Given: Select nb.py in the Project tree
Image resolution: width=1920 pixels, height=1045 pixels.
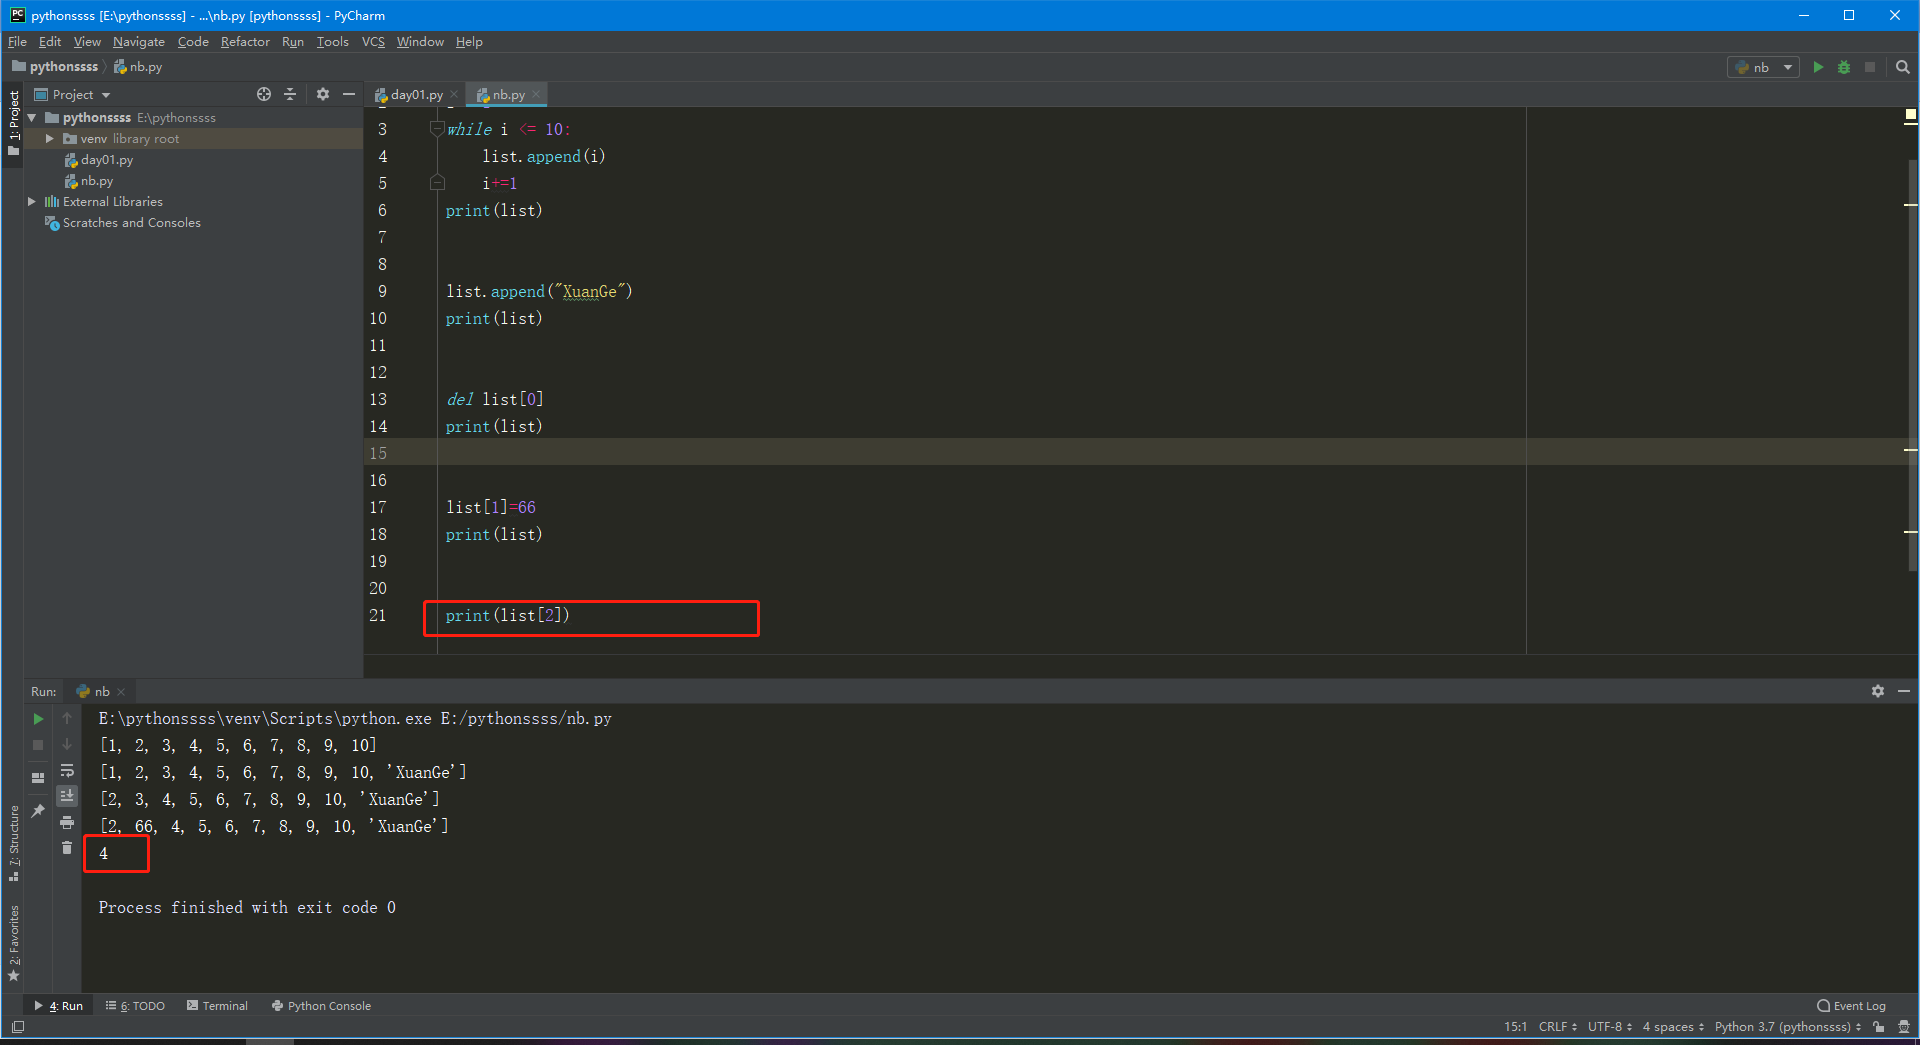Looking at the screenshot, I should [95, 181].
